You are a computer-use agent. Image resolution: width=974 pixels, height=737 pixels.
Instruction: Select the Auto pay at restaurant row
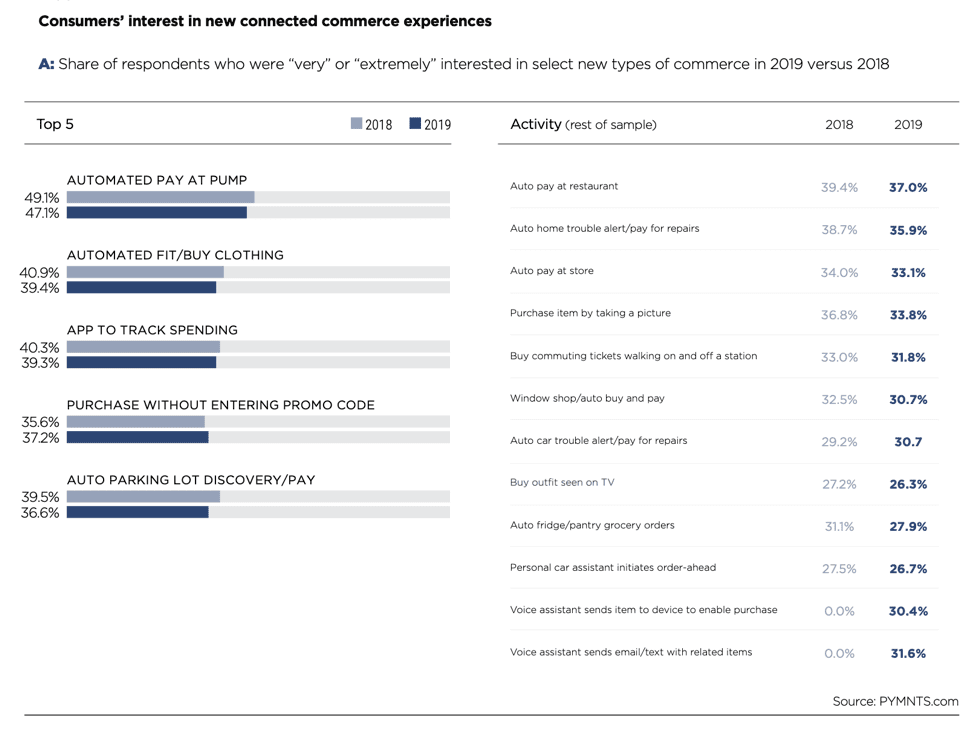tap(564, 186)
